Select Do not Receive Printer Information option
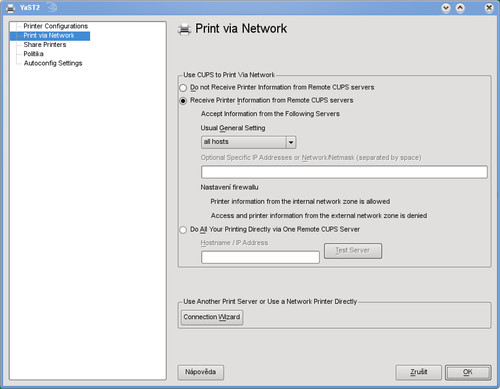The image size is (500, 389). (183, 88)
